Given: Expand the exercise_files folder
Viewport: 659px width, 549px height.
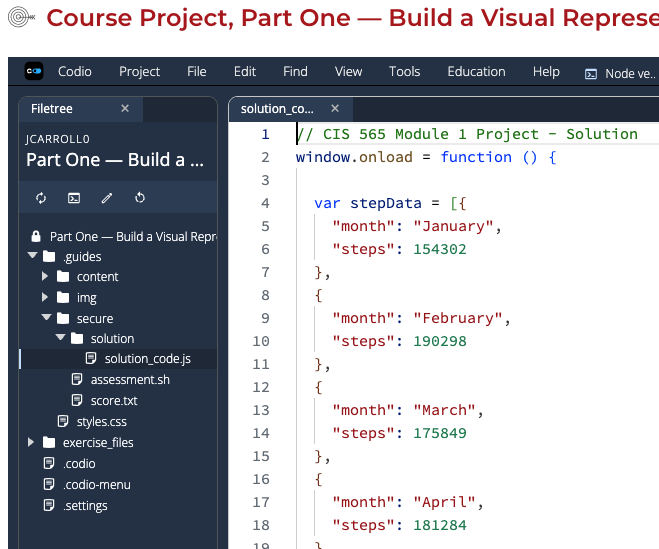Looking at the screenshot, I should coord(33,443).
